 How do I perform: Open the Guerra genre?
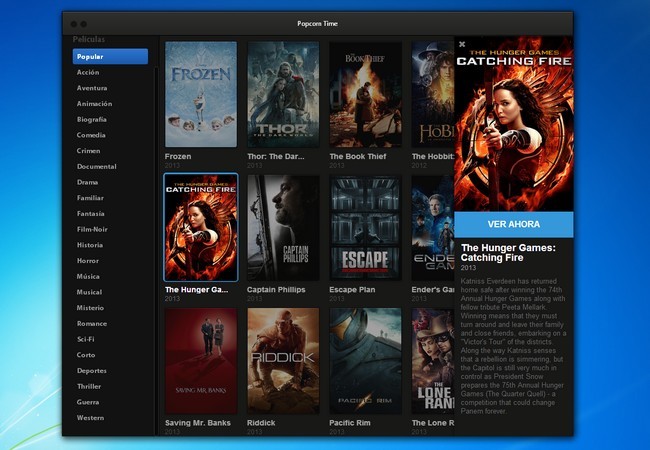tap(88, 402)
